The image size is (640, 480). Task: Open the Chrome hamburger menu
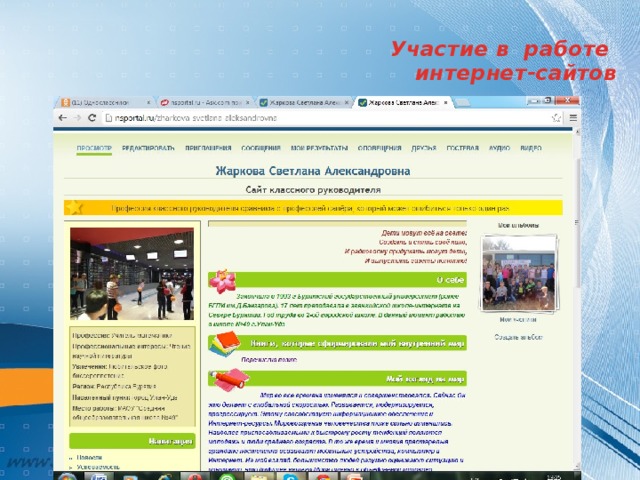573,118
